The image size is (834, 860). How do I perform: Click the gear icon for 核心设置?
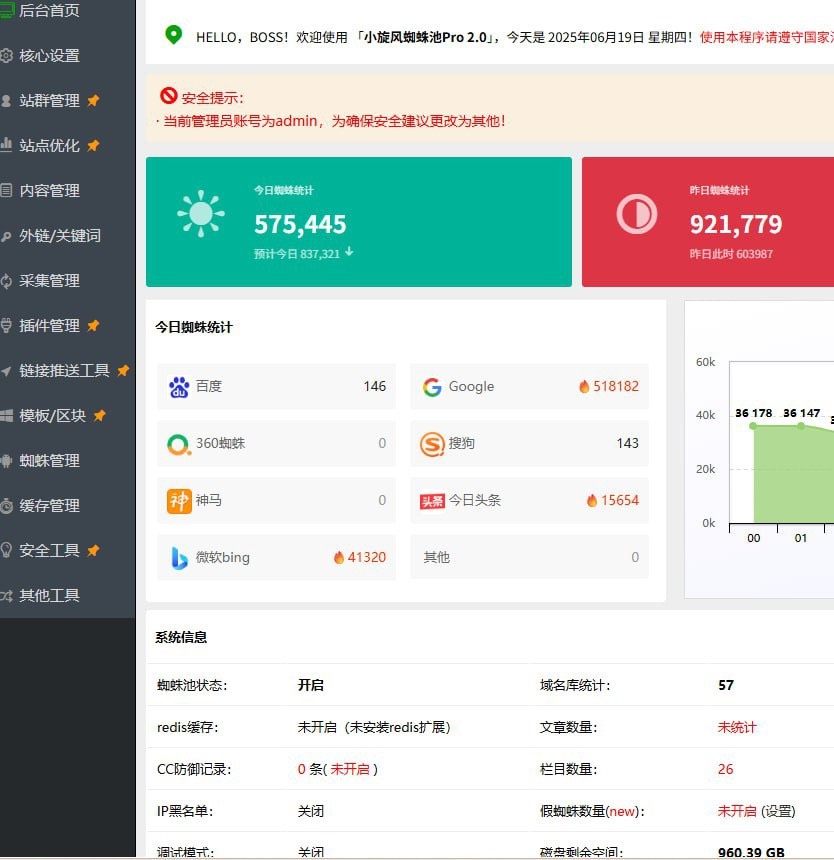6,55
